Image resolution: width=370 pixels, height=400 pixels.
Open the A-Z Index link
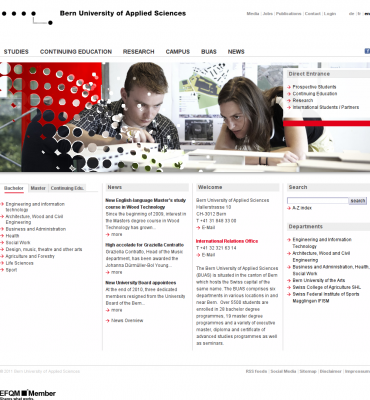coord(302,208)
